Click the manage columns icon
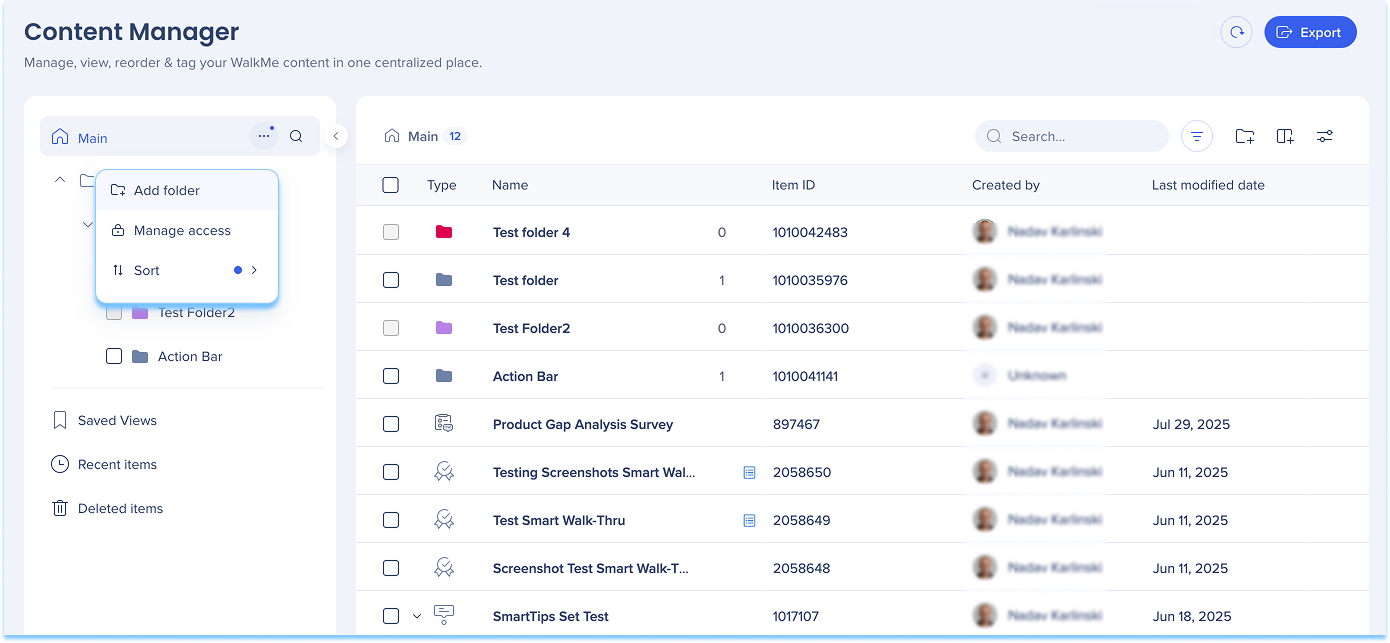Image resolution: width=1390 pixels, height=643 pixels. click(1285, 136)
